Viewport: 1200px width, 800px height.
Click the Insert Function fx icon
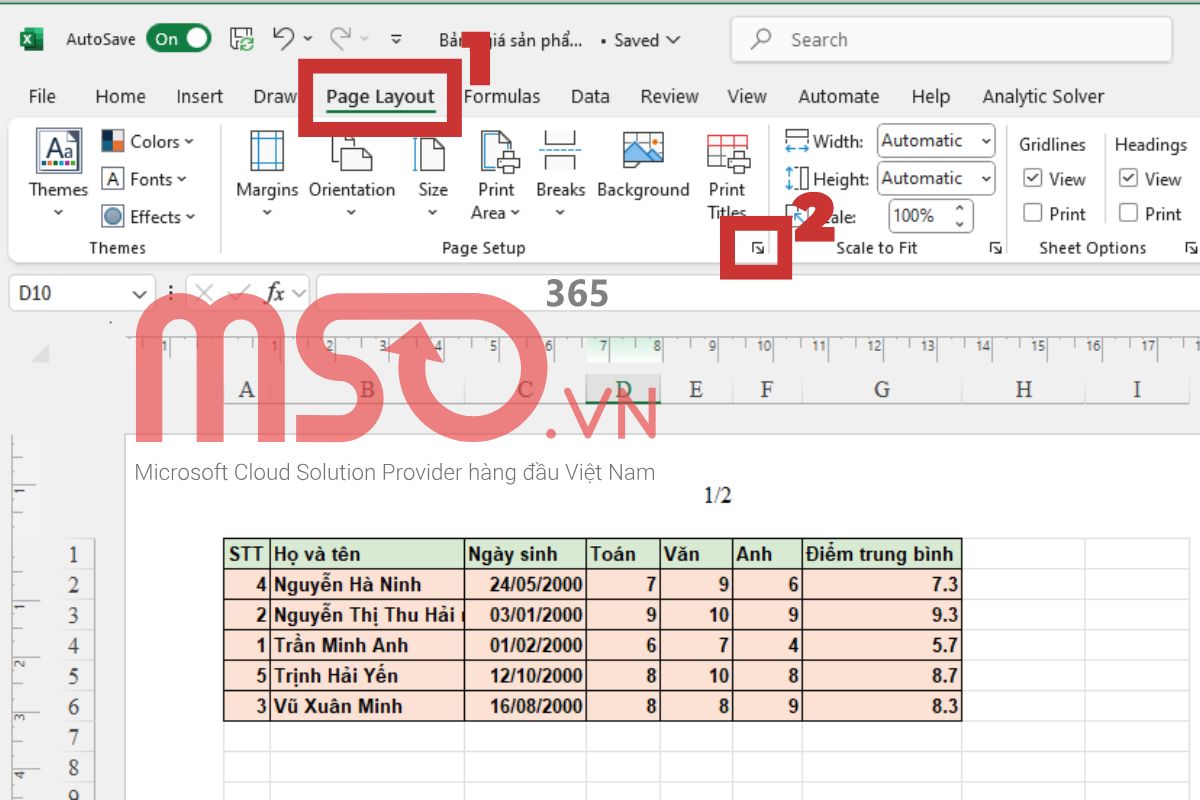tap(275, 293)
